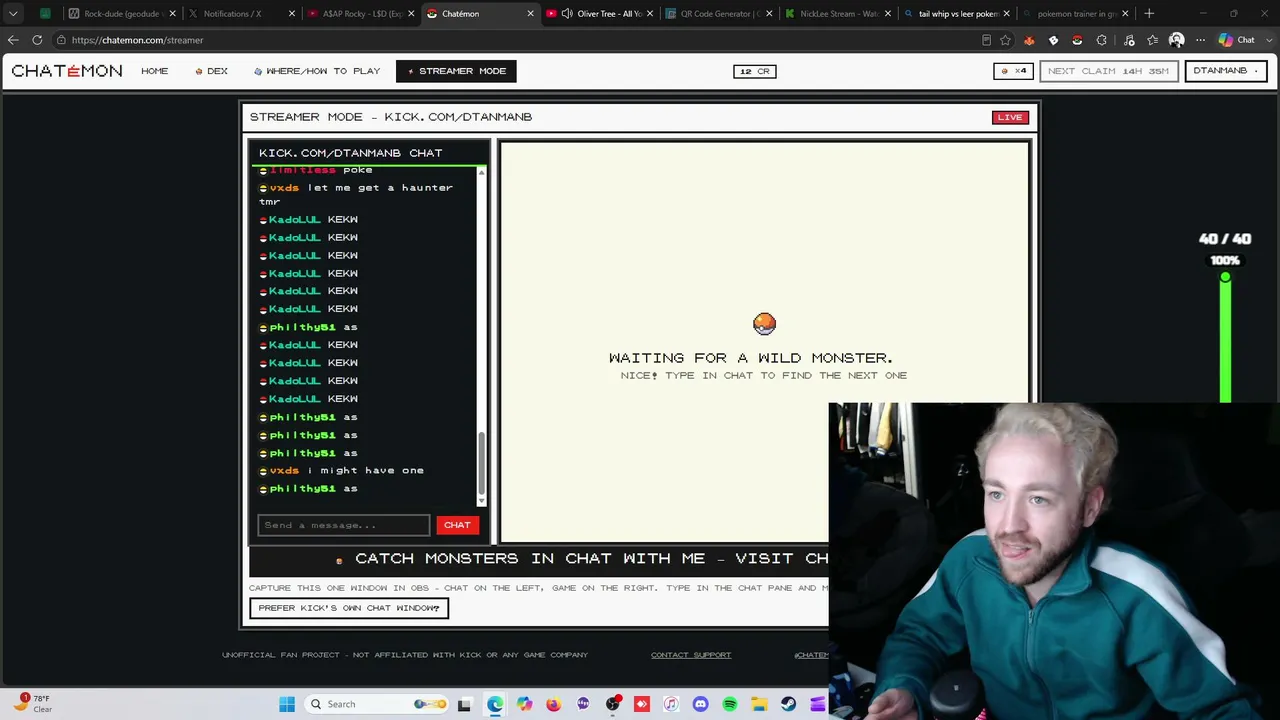
Task: Click browser reload icon
Action: point(37,40)
